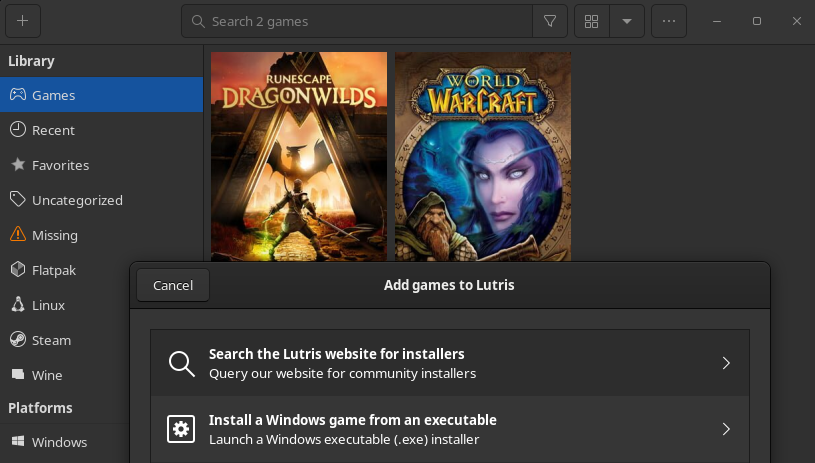Click the clock icon beside Recent
The height and width of the screenshot is (463, 815).
(x=18, y=129)
